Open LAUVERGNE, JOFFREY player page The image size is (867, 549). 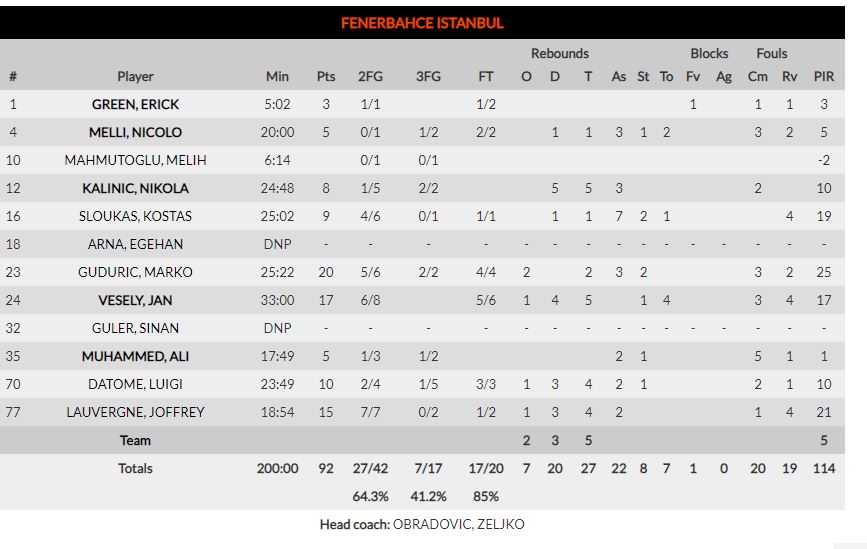135,412
